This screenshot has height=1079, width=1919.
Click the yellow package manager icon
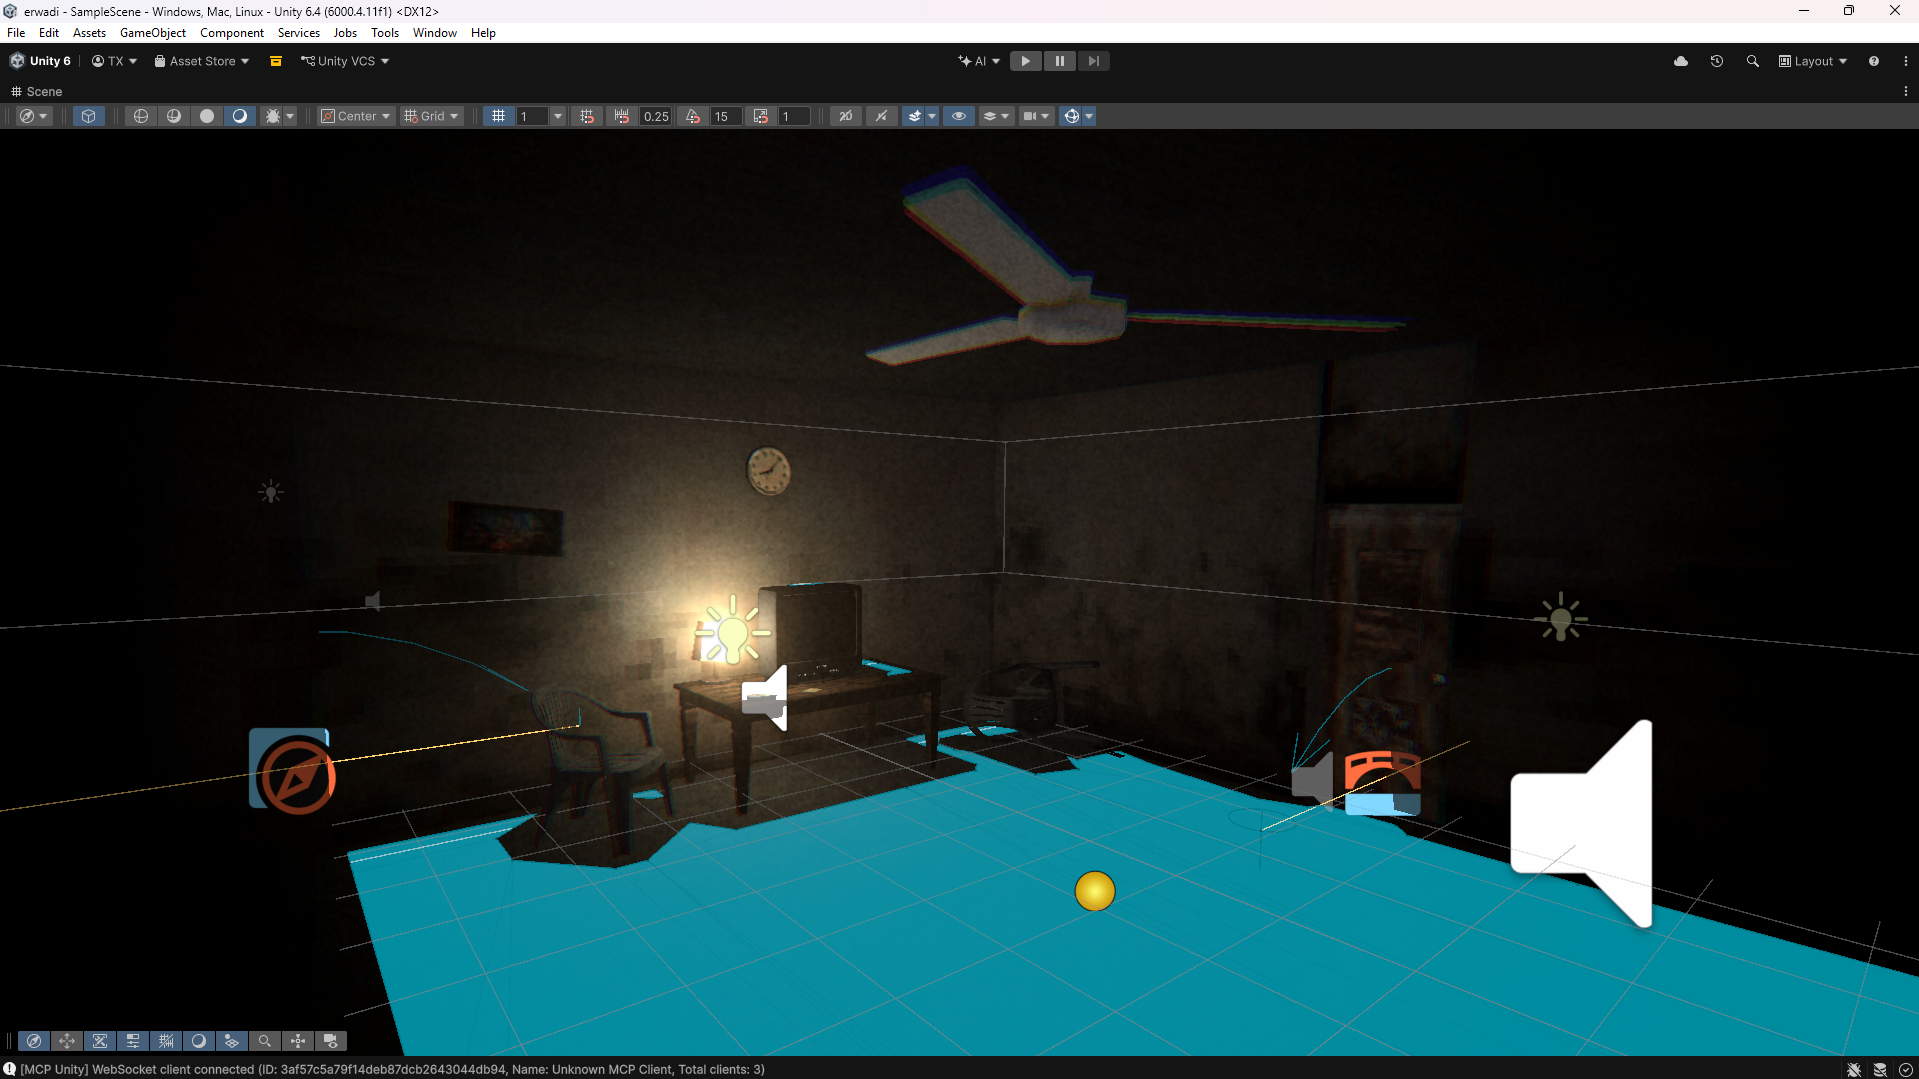click(x=276, y=61)
